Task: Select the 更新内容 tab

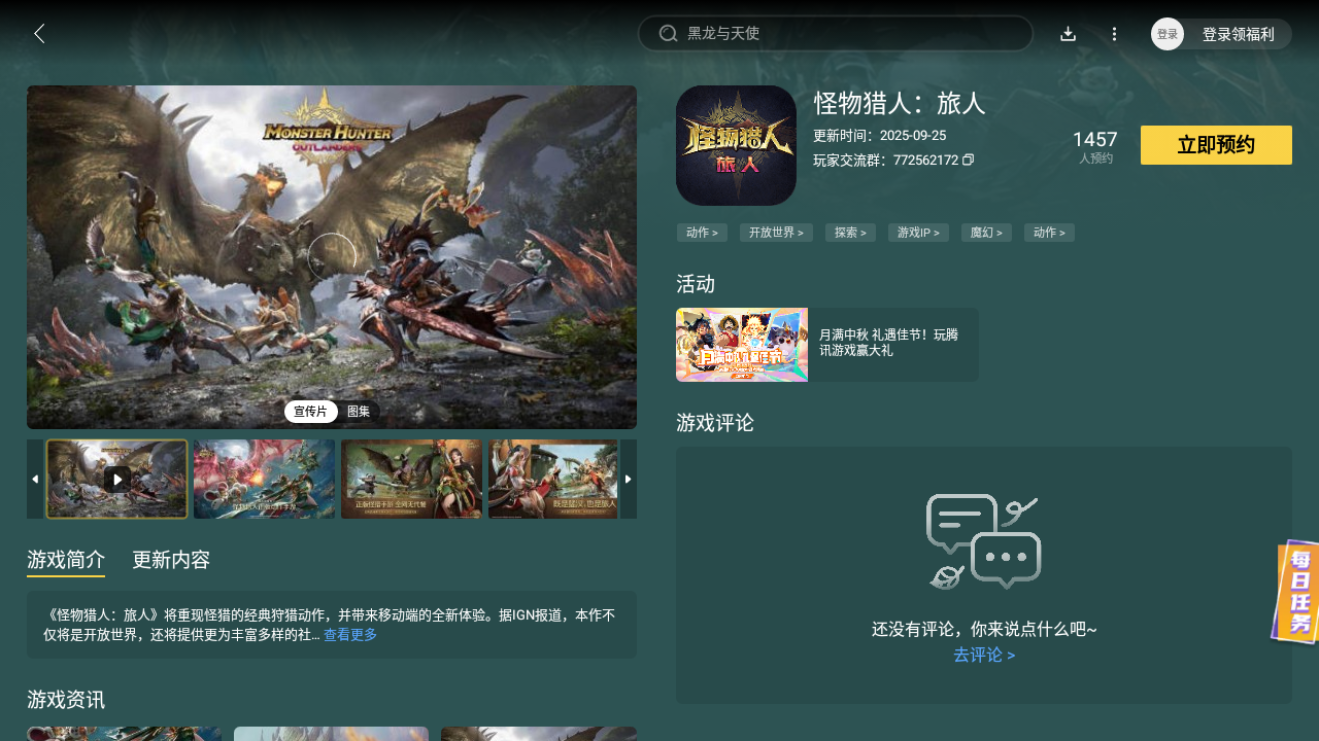Action: coord(171,560)
